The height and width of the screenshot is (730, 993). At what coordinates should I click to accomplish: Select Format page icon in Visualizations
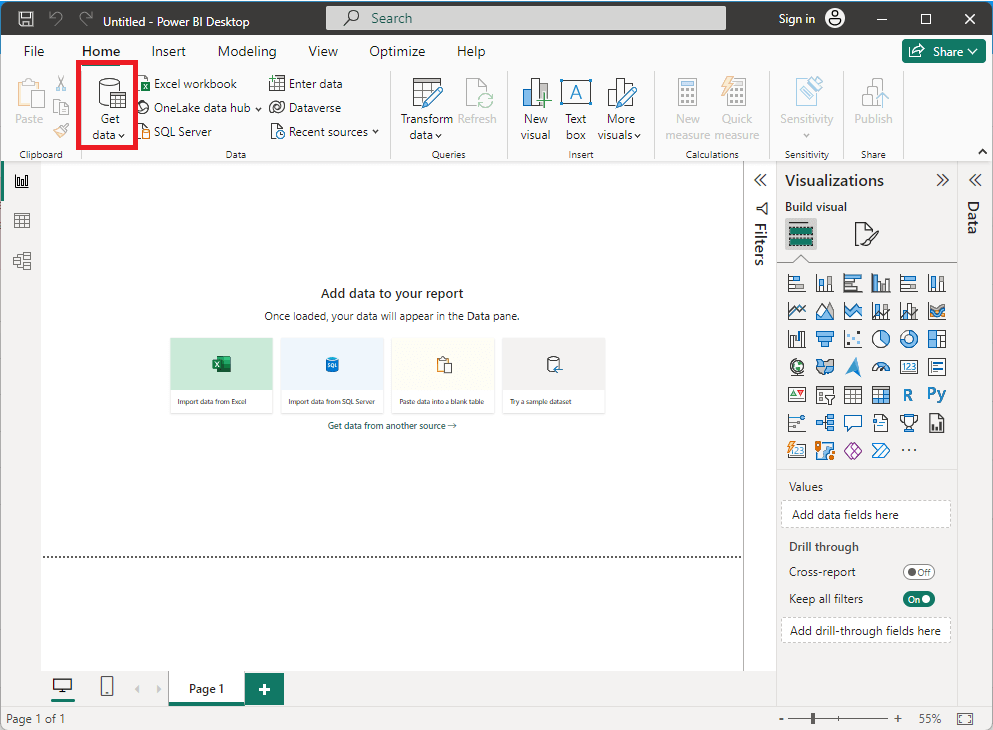(x=866, y=234)
